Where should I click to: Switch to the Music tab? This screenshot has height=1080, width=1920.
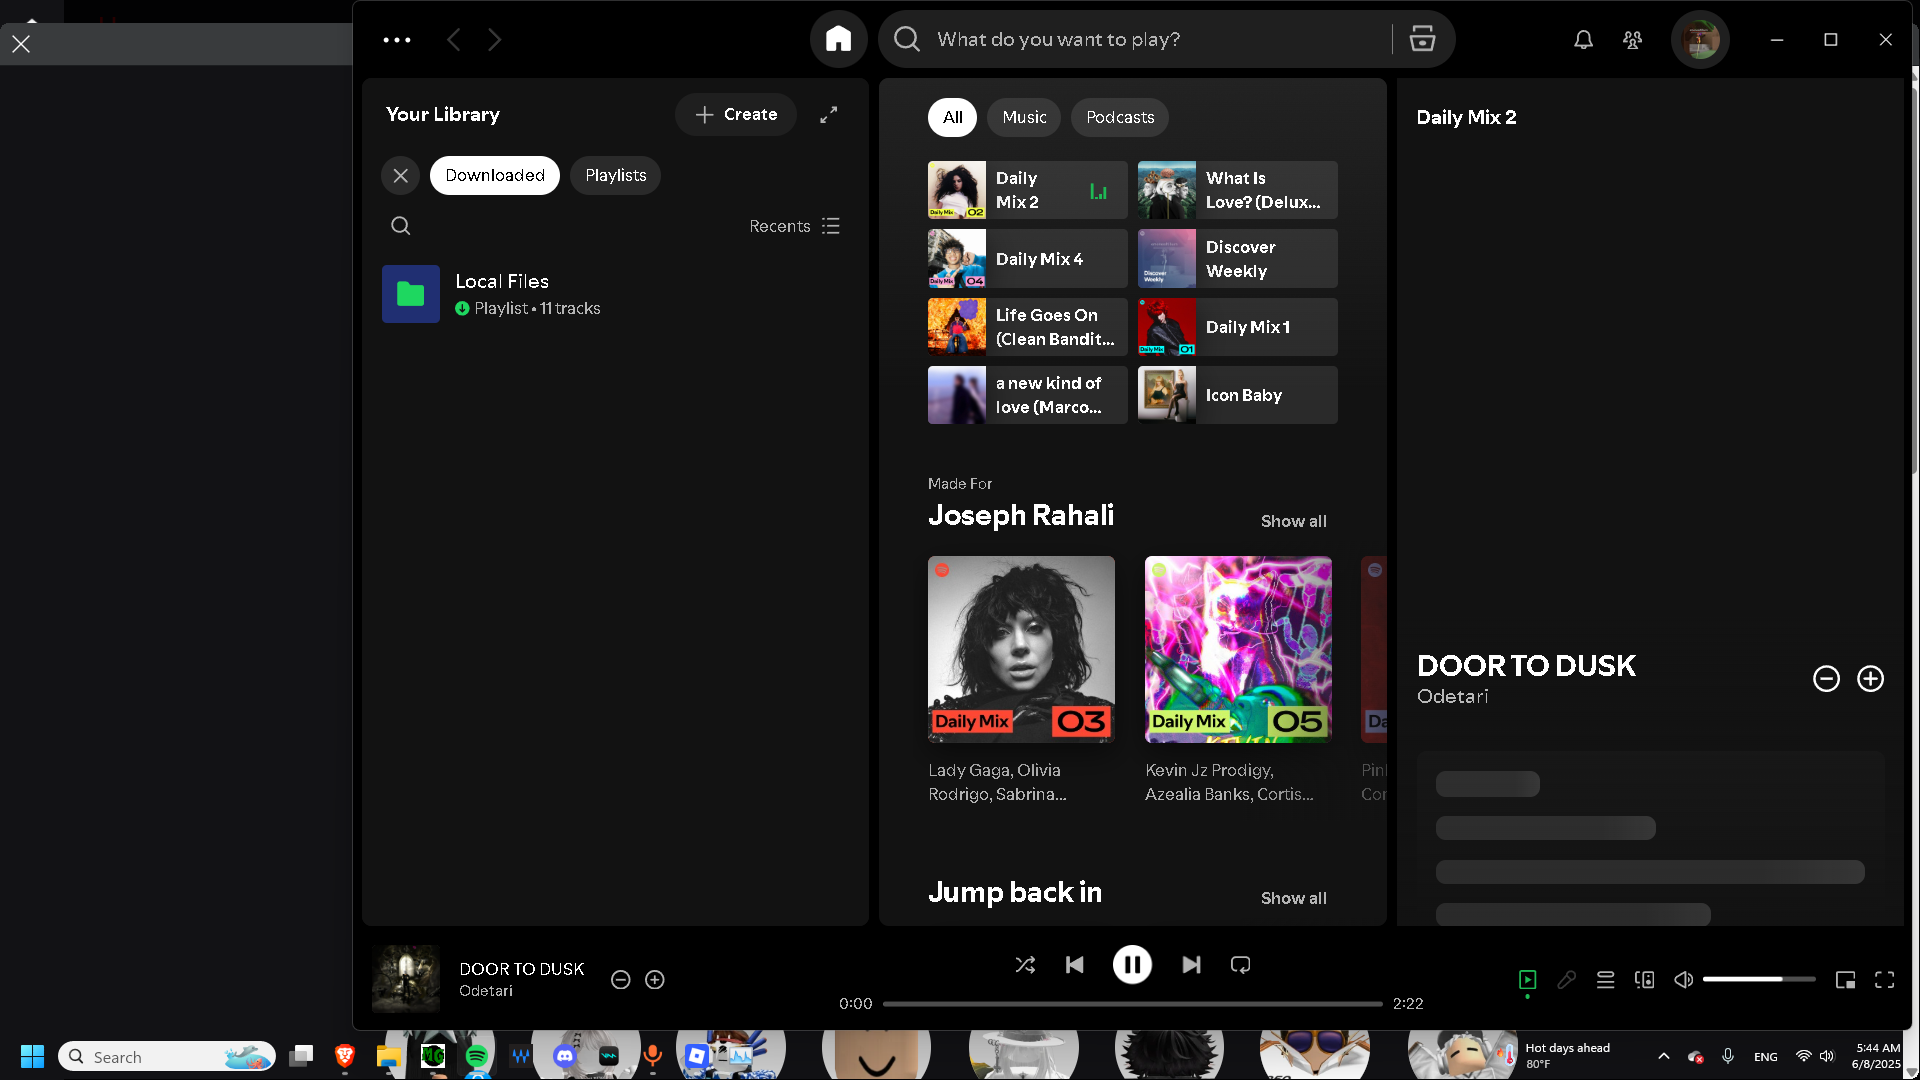[x=1024, y=117]
